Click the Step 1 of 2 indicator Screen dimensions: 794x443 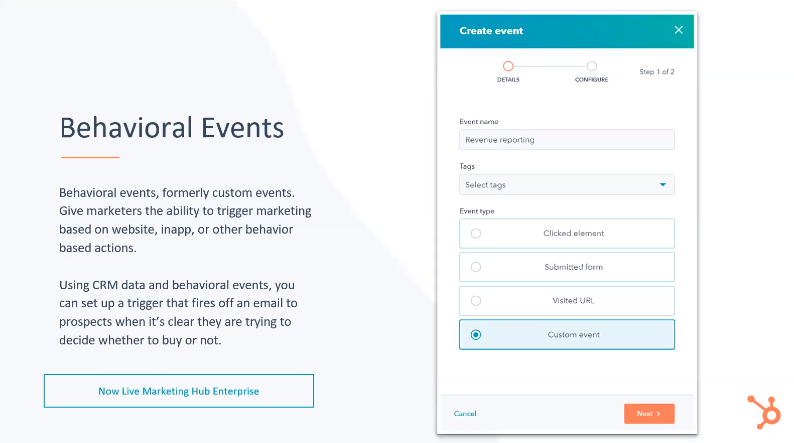657,72
